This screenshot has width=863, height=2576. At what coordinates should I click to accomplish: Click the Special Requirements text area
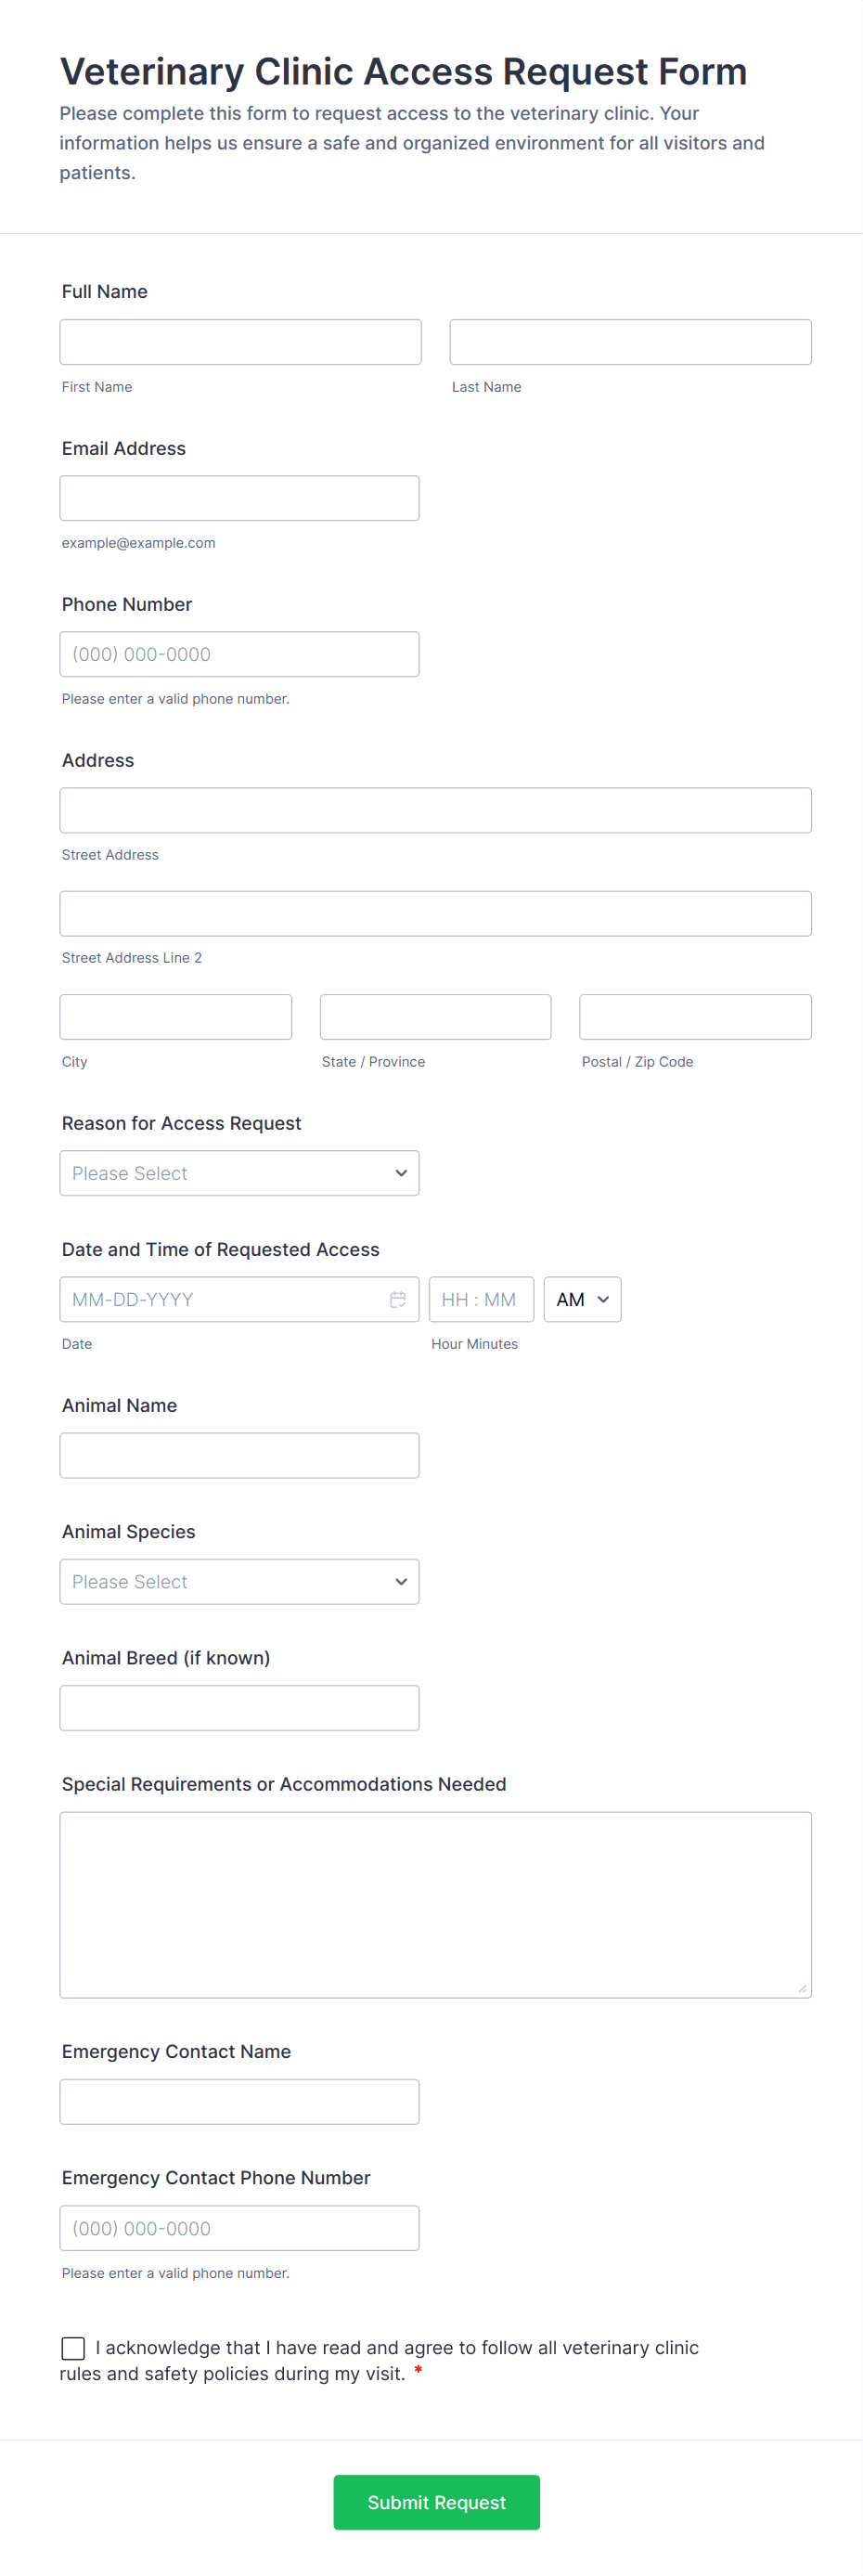435,1904
